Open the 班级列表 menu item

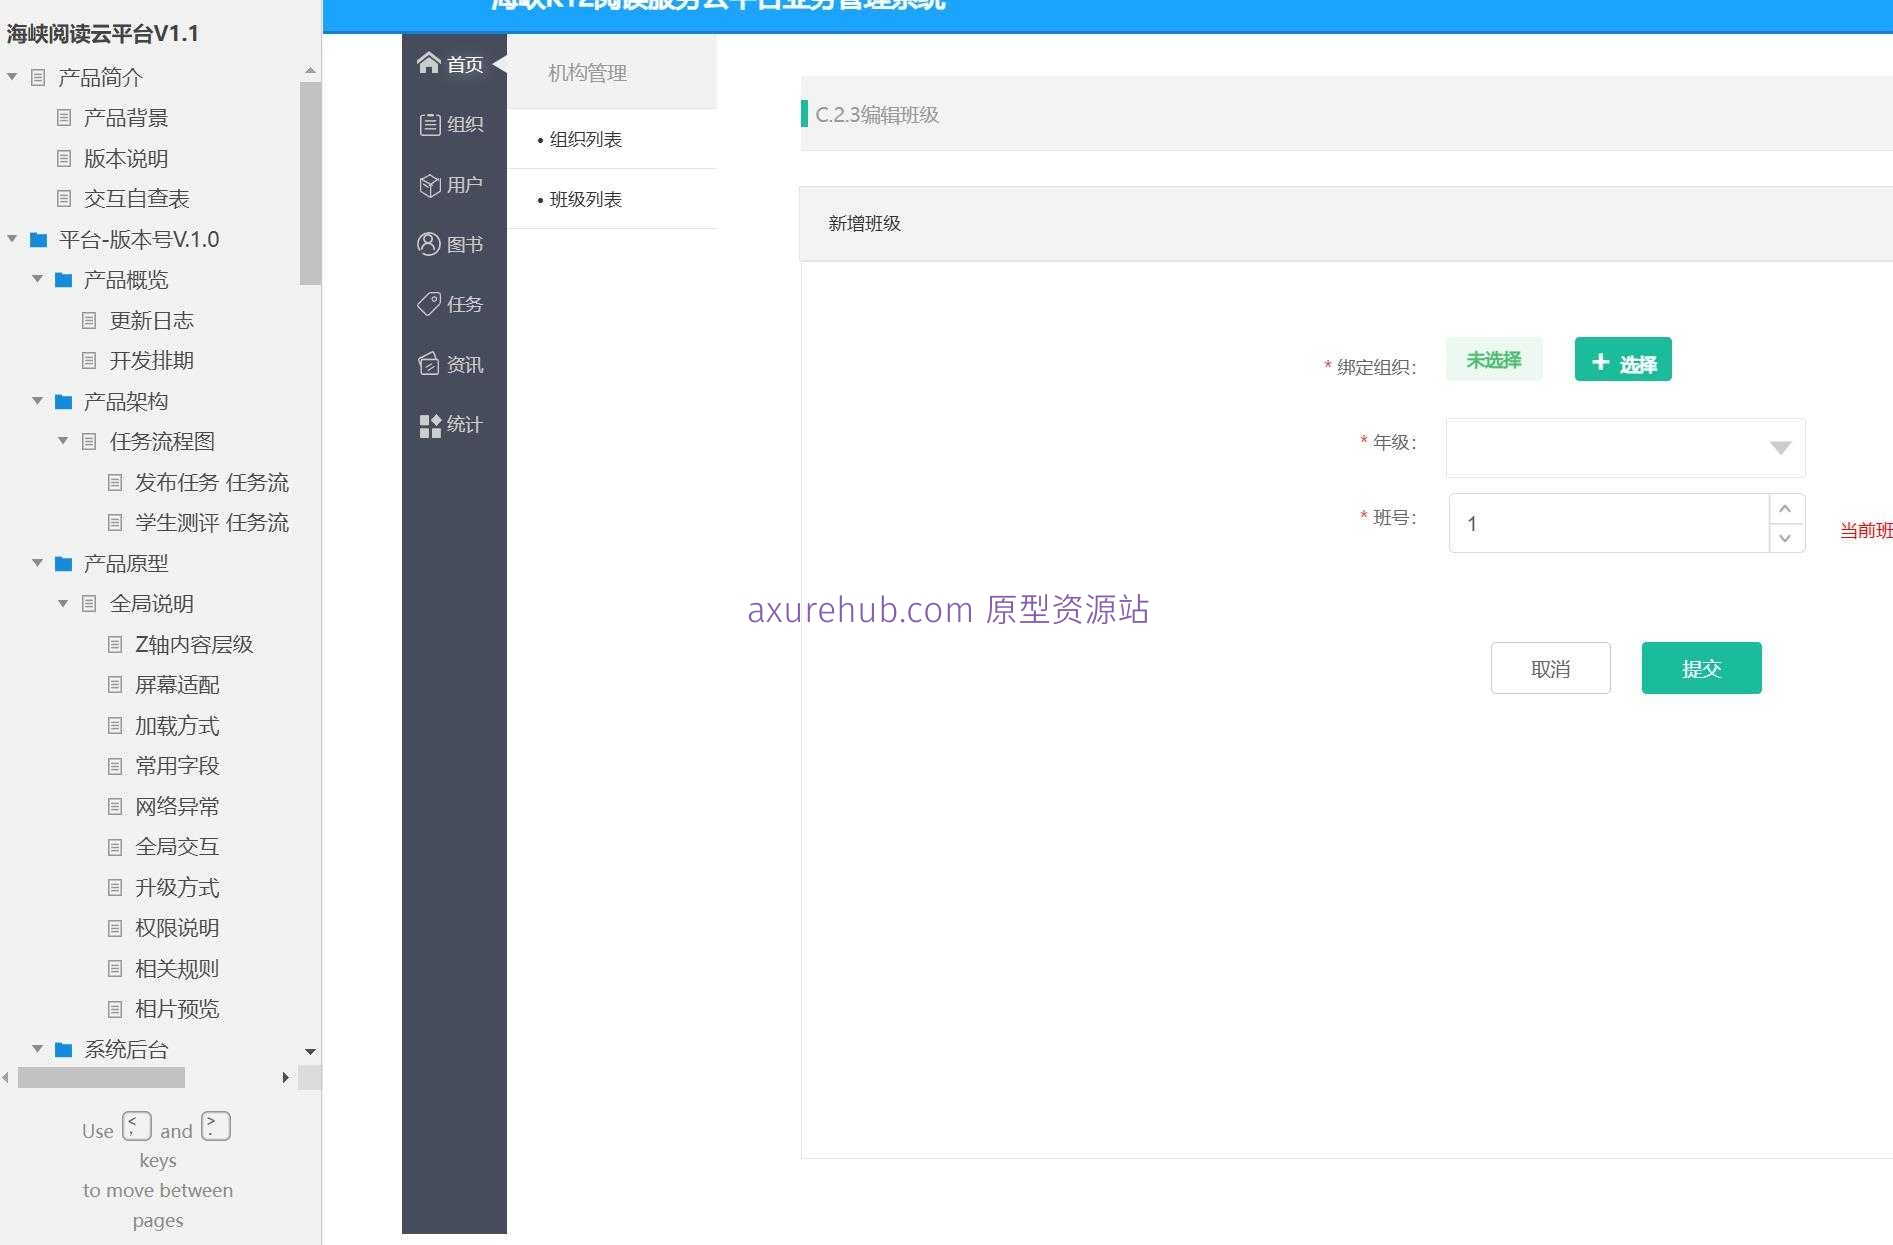click(x=583, y=199)
